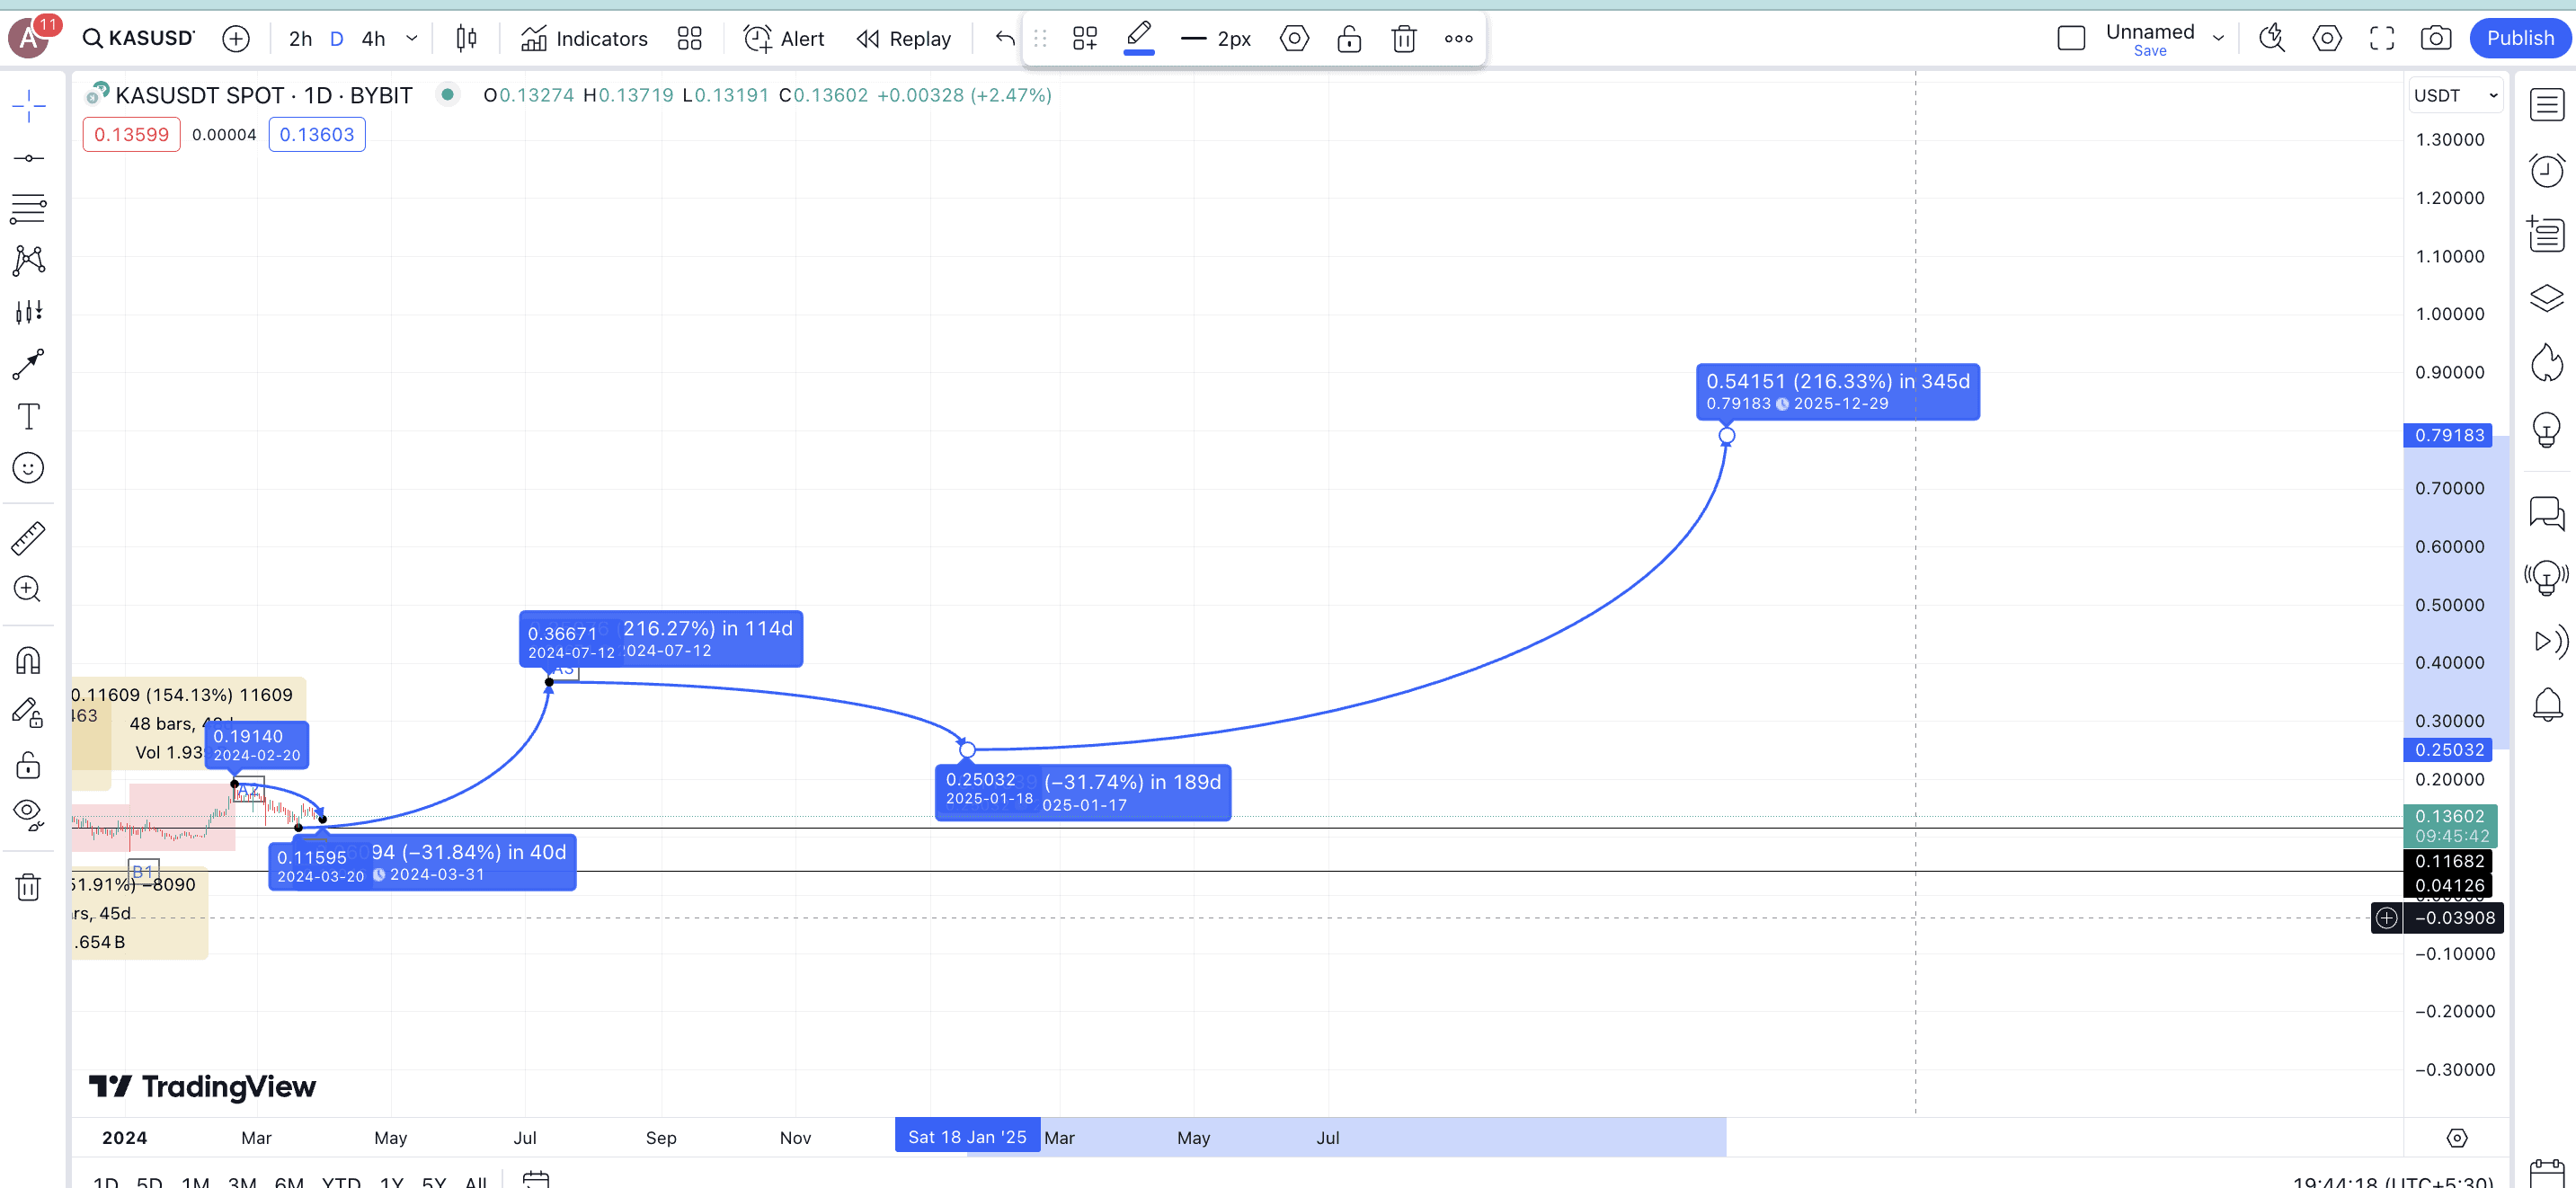Image resolution: width=2576 pixels, height=1188 pixels.
Task: Expand the timeframe interval dropdown chevron
Action: [x=412, y=39]
